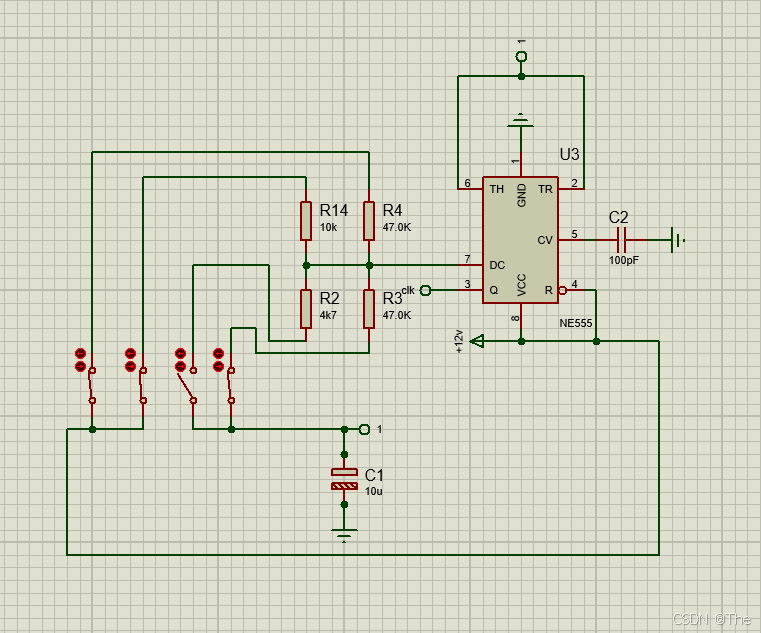
Task: Click the ground symbol above U3
Action: (x=521, y=120)
